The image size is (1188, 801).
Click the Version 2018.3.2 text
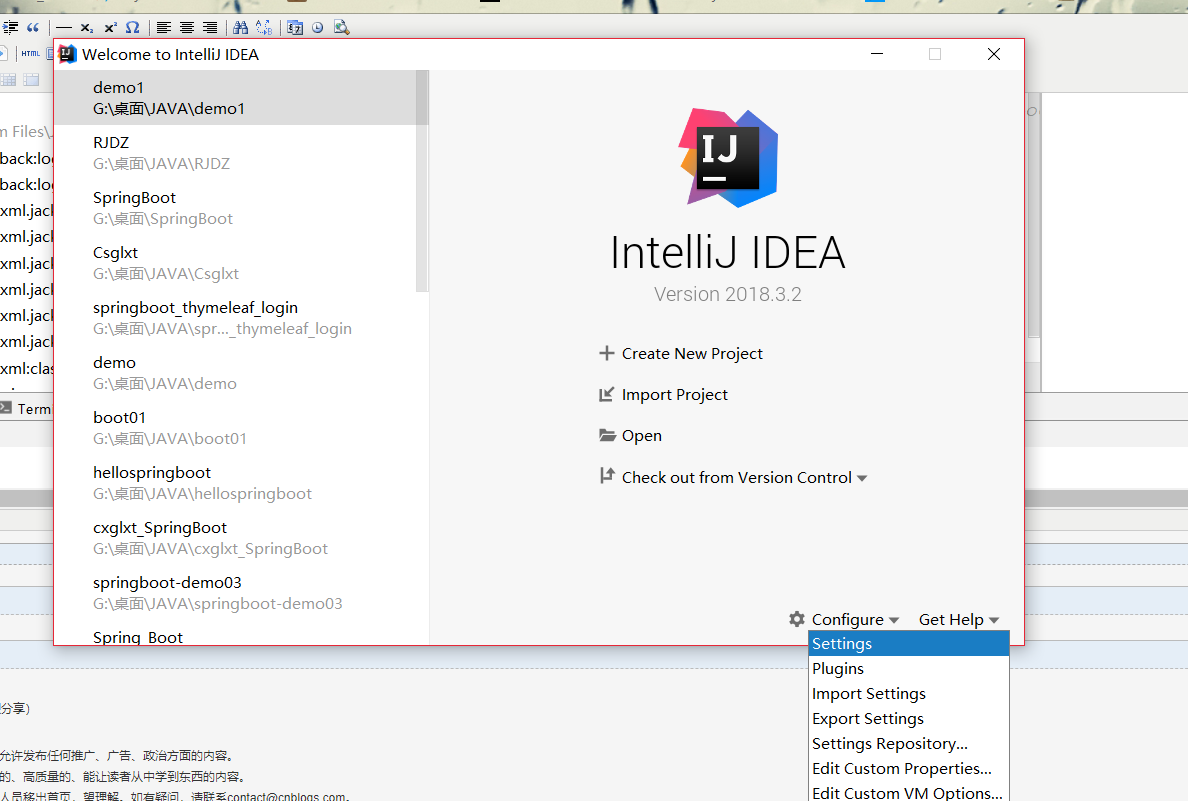727,294
